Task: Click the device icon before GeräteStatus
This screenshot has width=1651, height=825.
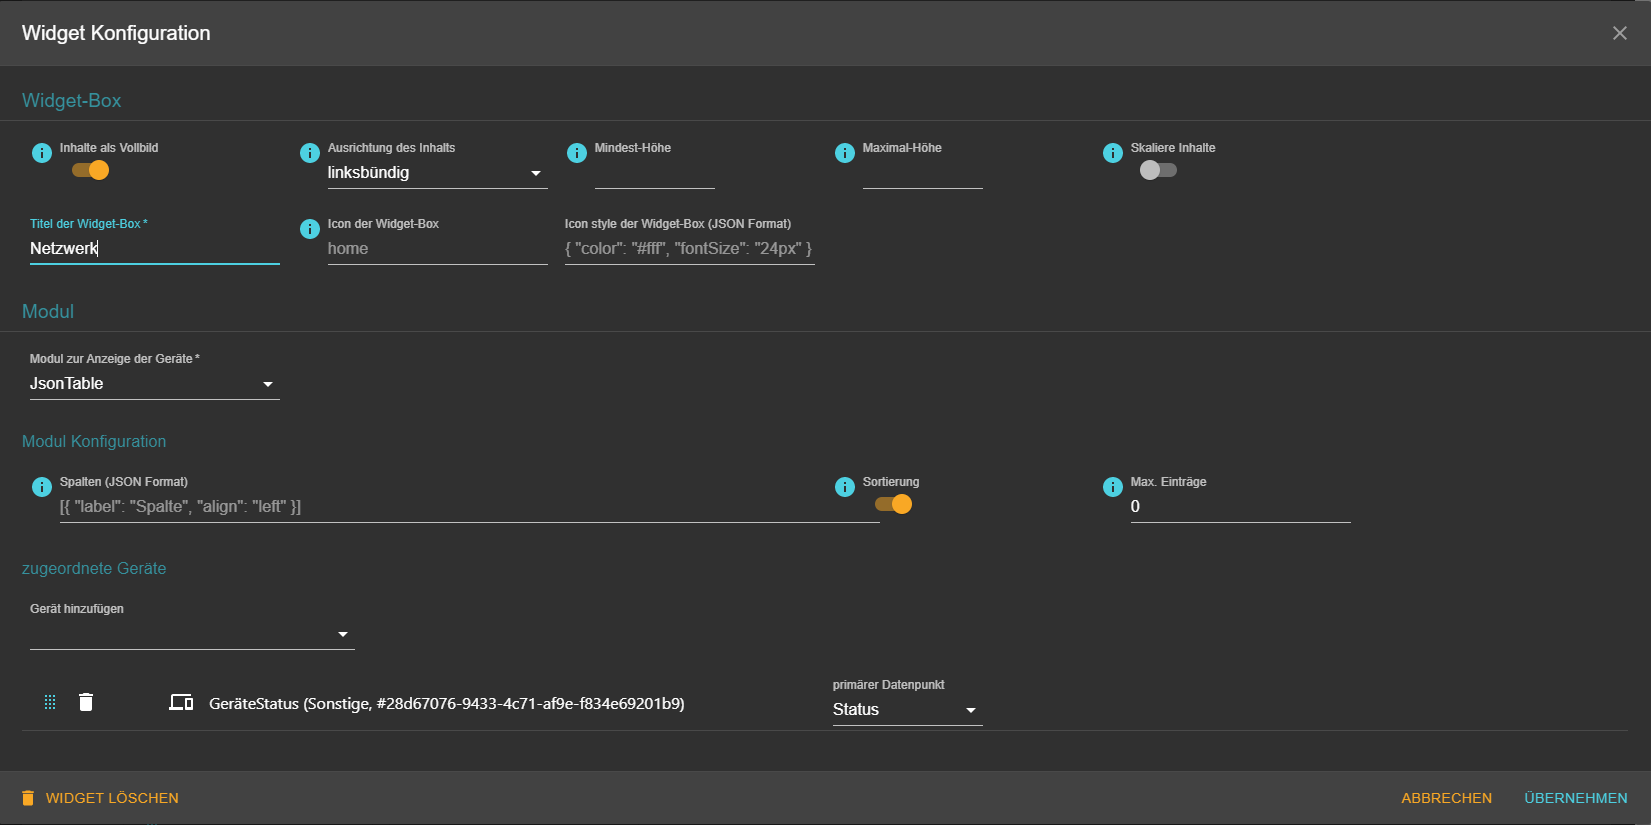Action: click(x=181, y=702)
